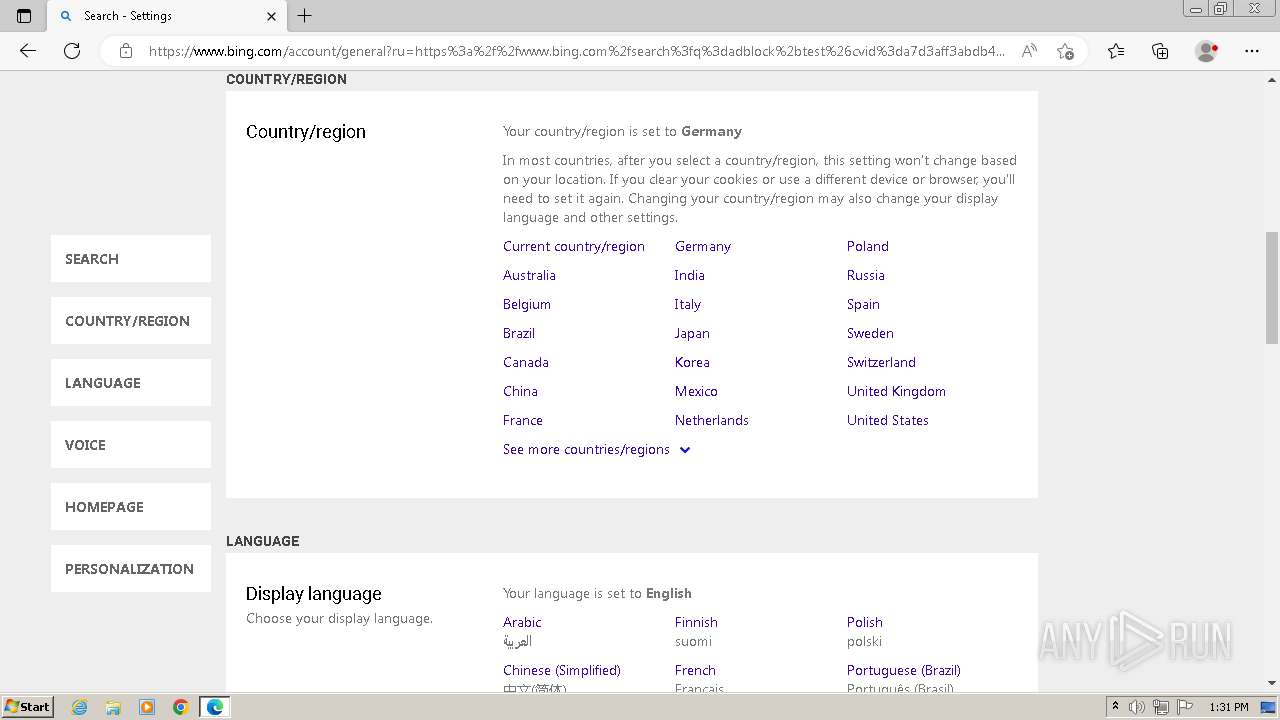Show hidden tray icons arrow
Viewport: 1280px width, 720px height.
click(1115, 706)
